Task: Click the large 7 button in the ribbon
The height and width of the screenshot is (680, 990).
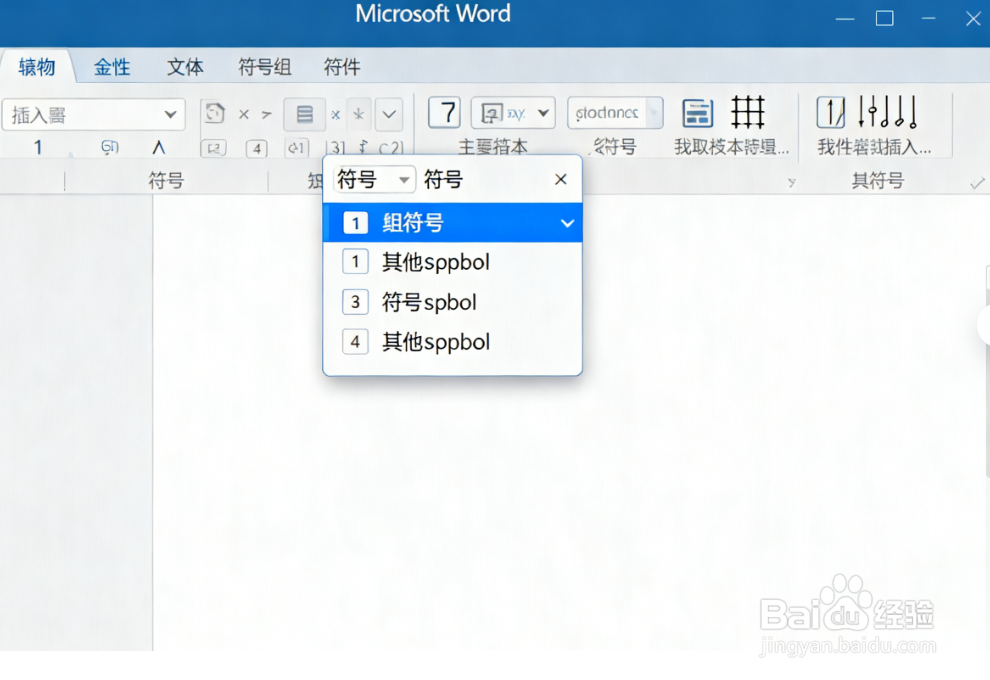Action: 444,112
